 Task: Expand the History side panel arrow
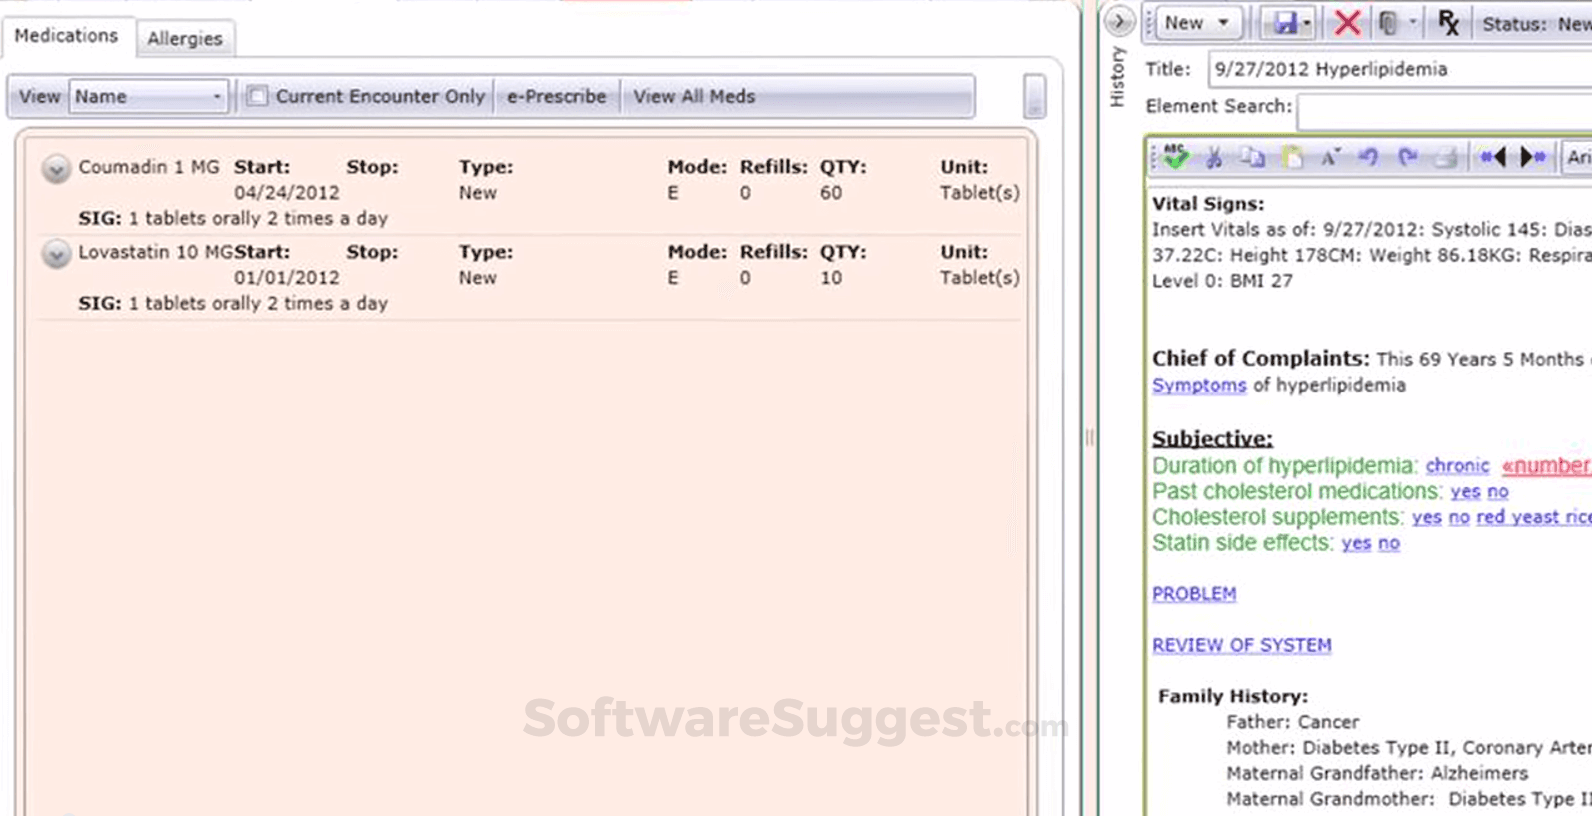point(1119,21)
